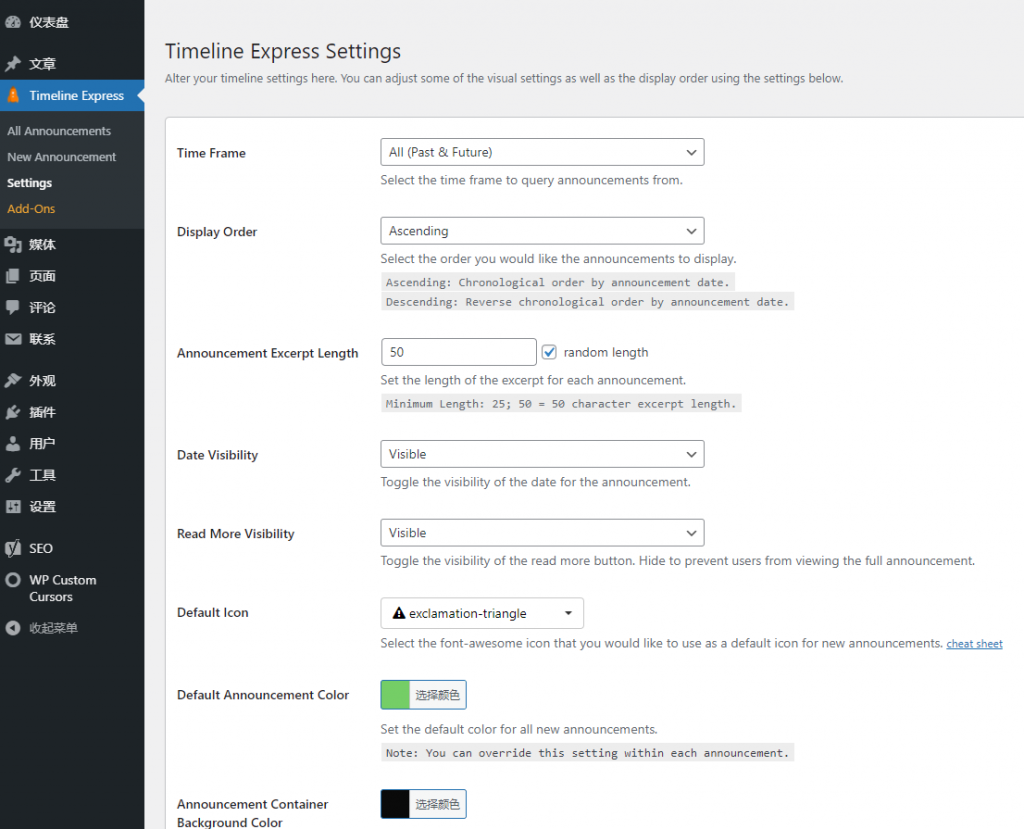Click the 外观 menu label

click(42, 381)
